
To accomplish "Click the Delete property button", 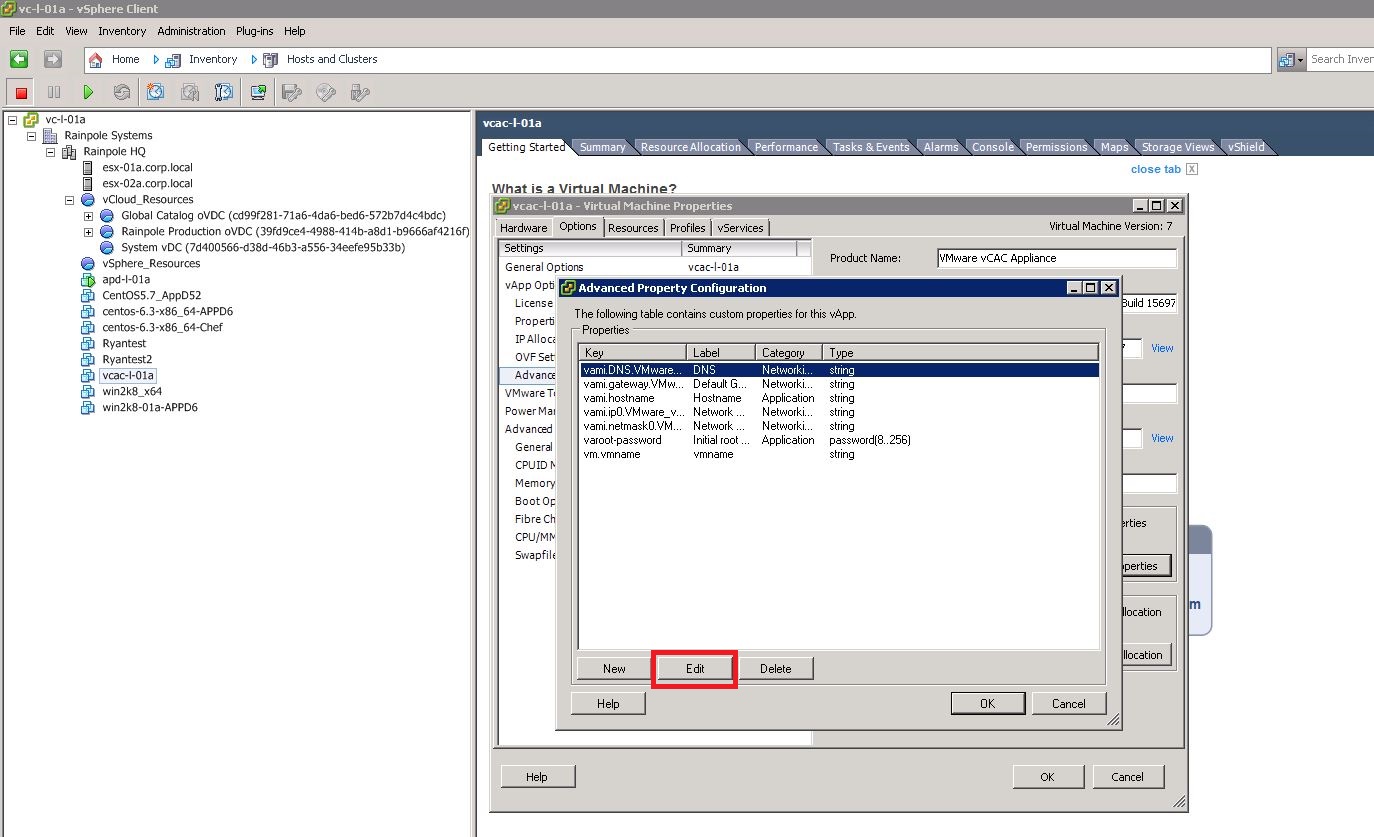I will pyautogui.click(x=775, y=669).
